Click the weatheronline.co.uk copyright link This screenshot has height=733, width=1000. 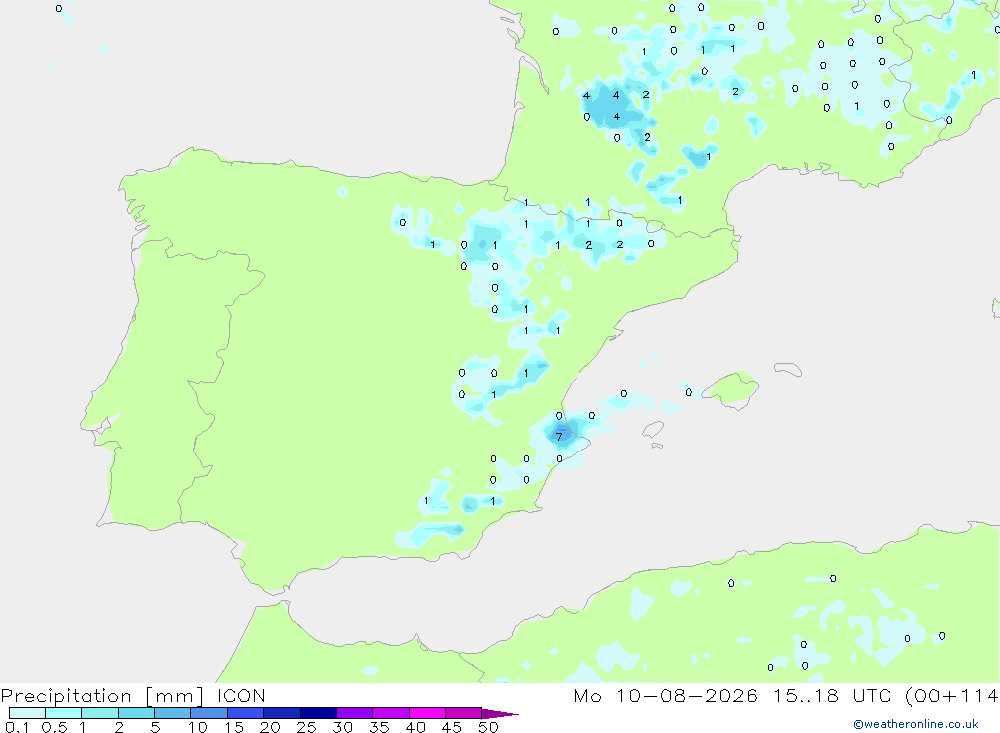click(916, 724)
